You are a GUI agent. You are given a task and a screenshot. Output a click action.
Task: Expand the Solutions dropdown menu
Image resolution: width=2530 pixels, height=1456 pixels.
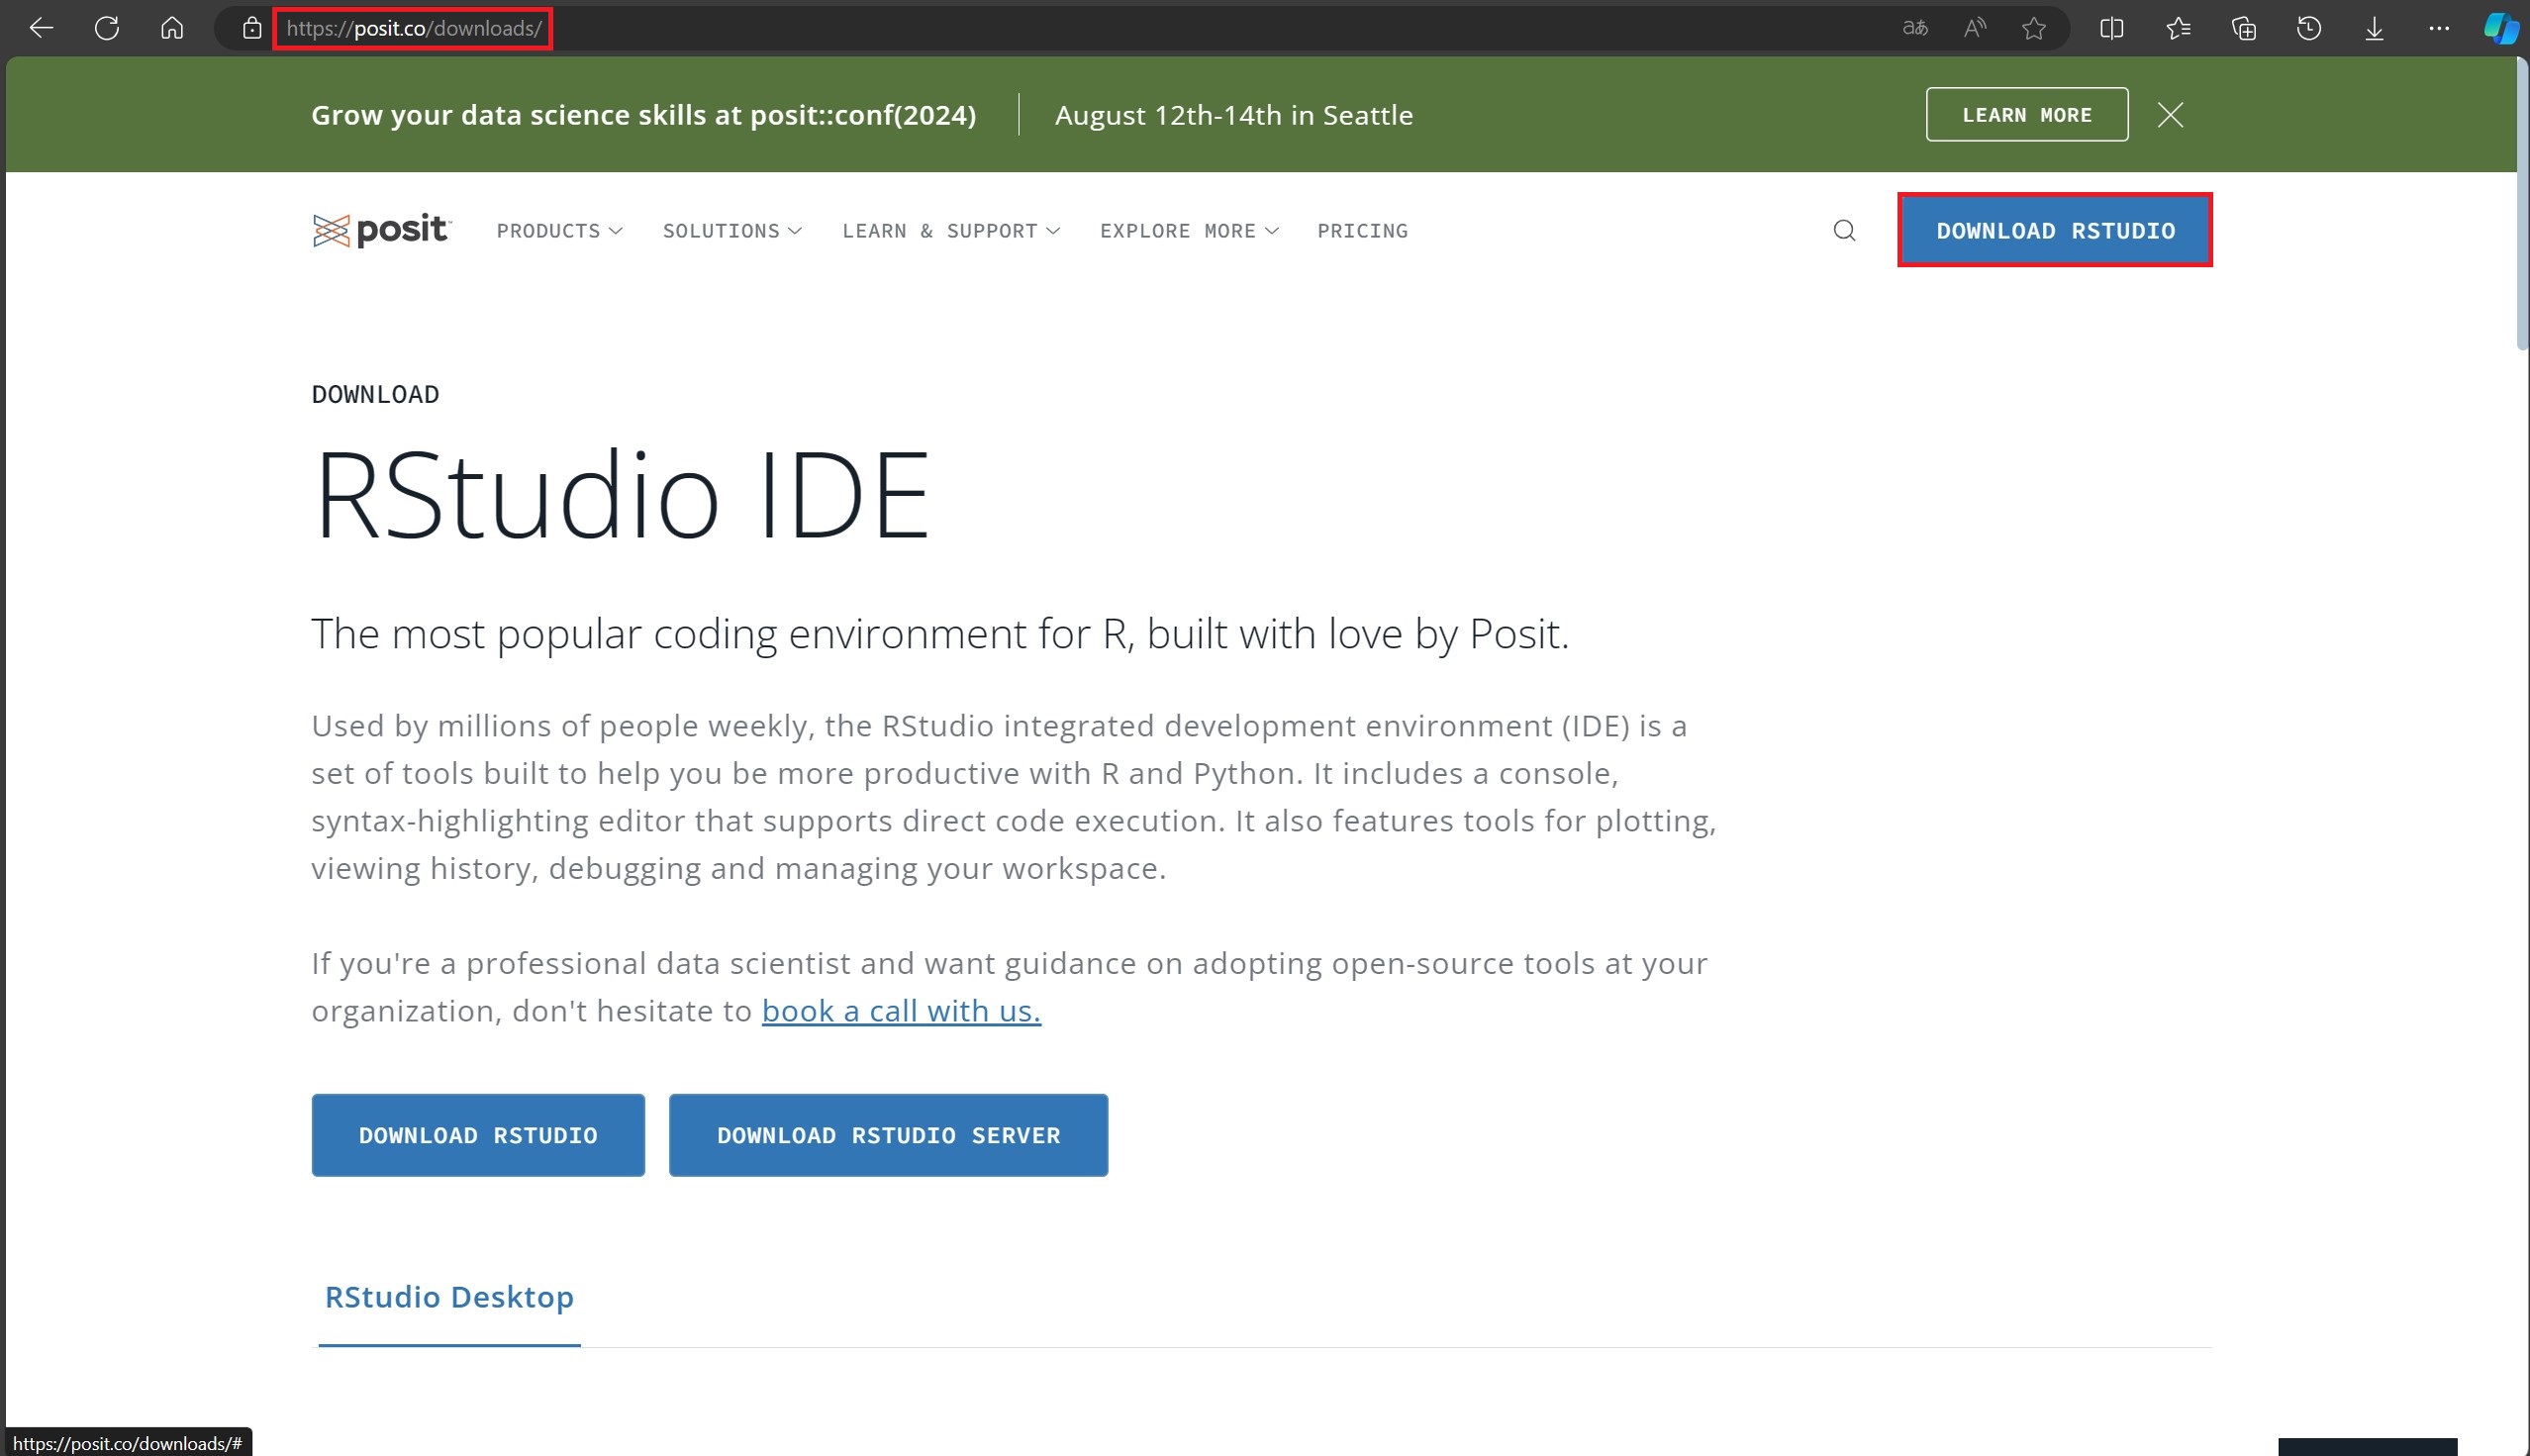(732, 231)
